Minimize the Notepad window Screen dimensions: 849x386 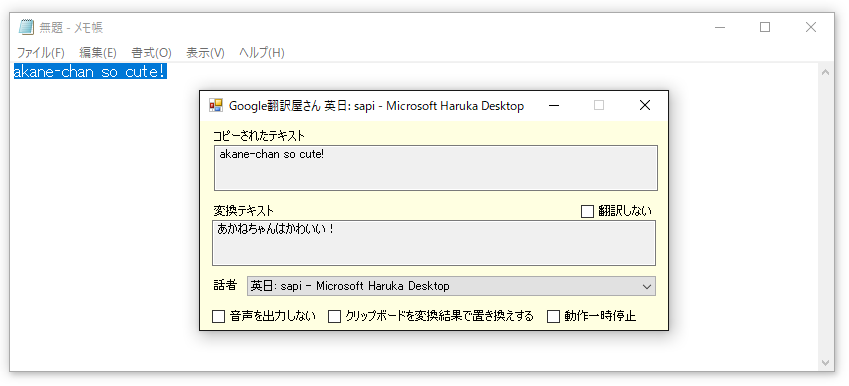pos(720,27)
